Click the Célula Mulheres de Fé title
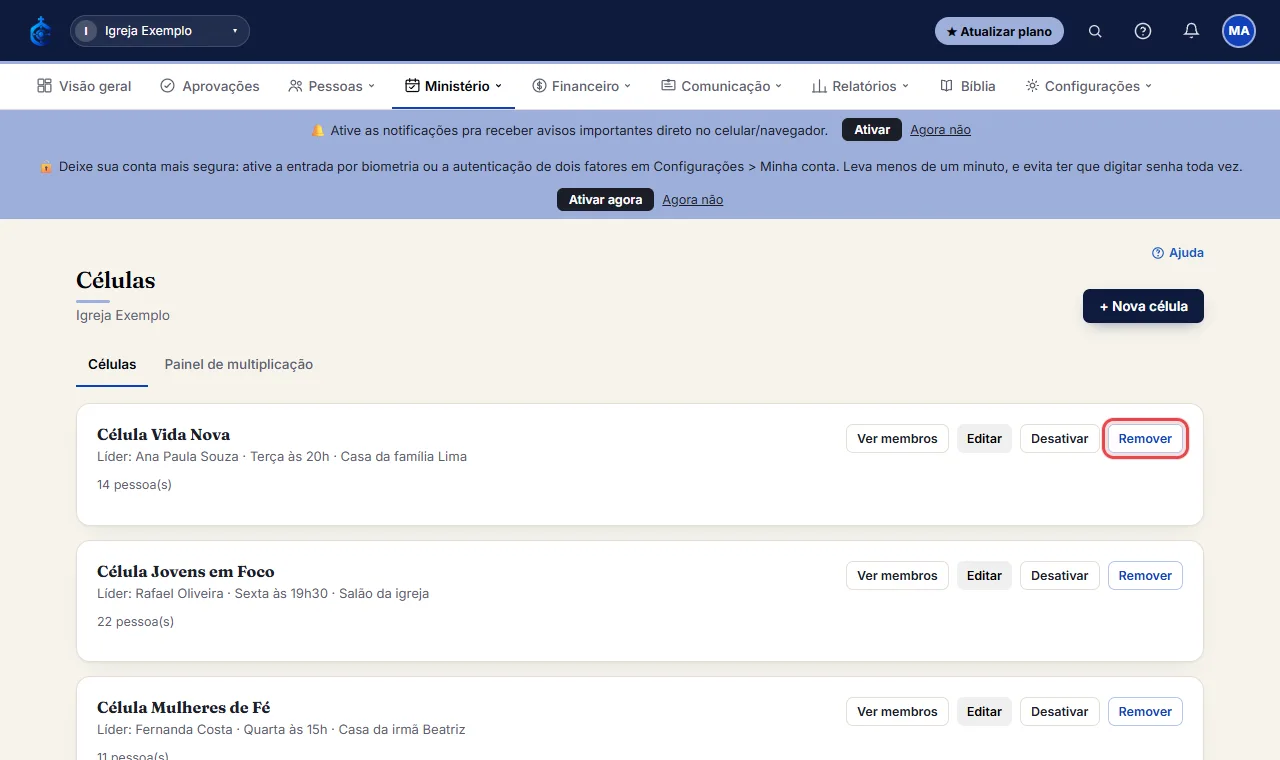1280x760 pixels. (x=183, y=708)
